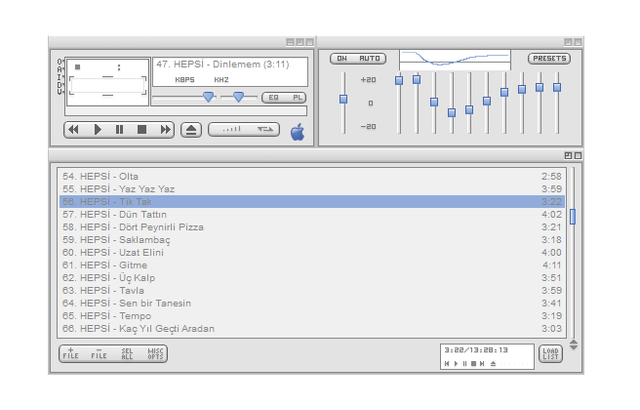The width and height of the screenshot is (640, 410).
Task: Click the time display in main window
Action: (x=107, y=67)
